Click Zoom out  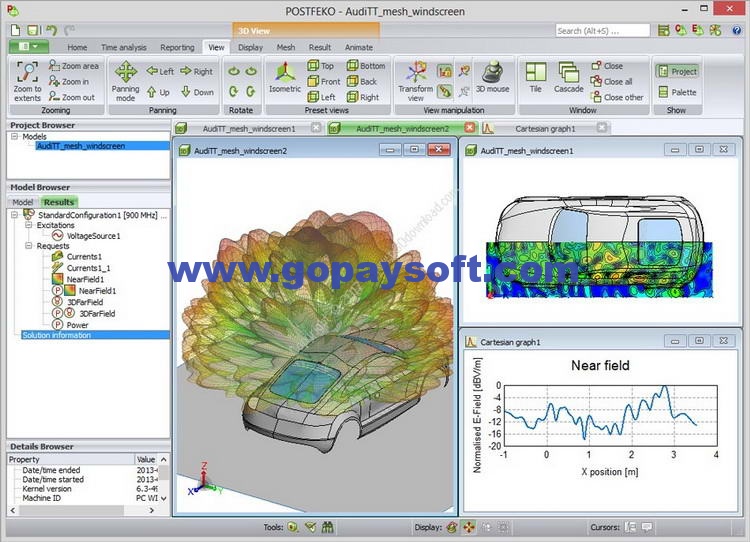(x=72, y=97)
